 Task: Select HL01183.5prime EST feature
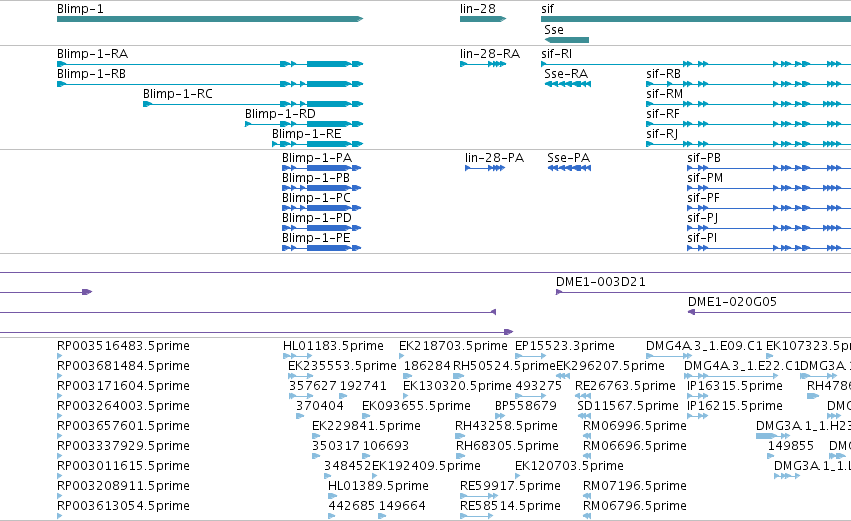(x=297, y=357)
